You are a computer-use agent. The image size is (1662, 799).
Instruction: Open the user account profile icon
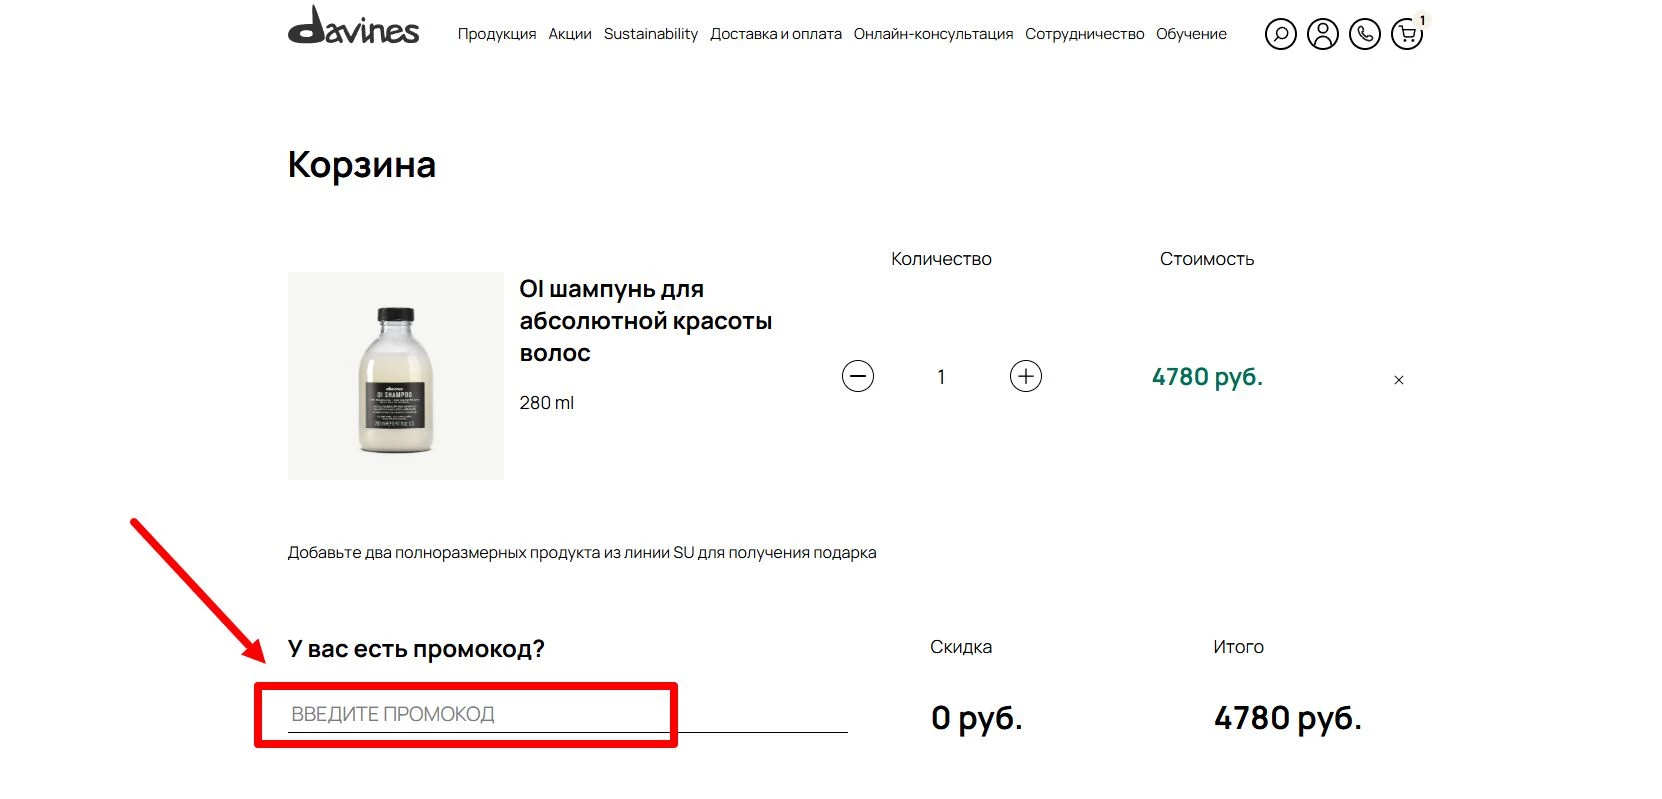(x=1322, y=34)
